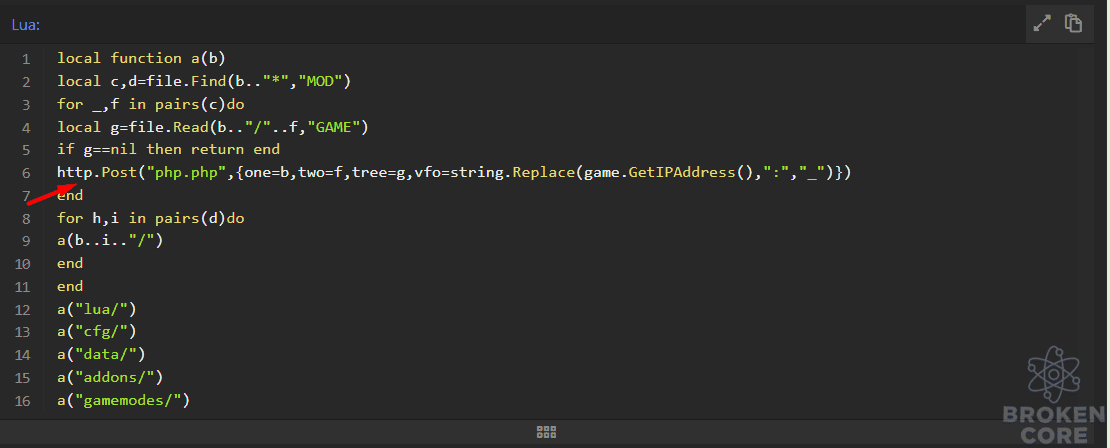This screenshot has height=448, width=1110.
Task: Click the file.Read line with "GAME"
Action: click(213, 127)
